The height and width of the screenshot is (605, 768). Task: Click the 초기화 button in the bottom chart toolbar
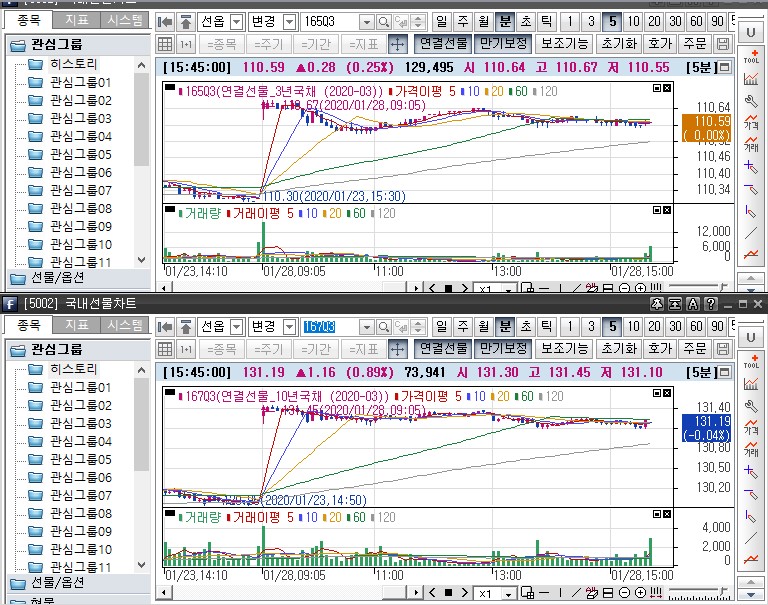(x=618, y=348)
